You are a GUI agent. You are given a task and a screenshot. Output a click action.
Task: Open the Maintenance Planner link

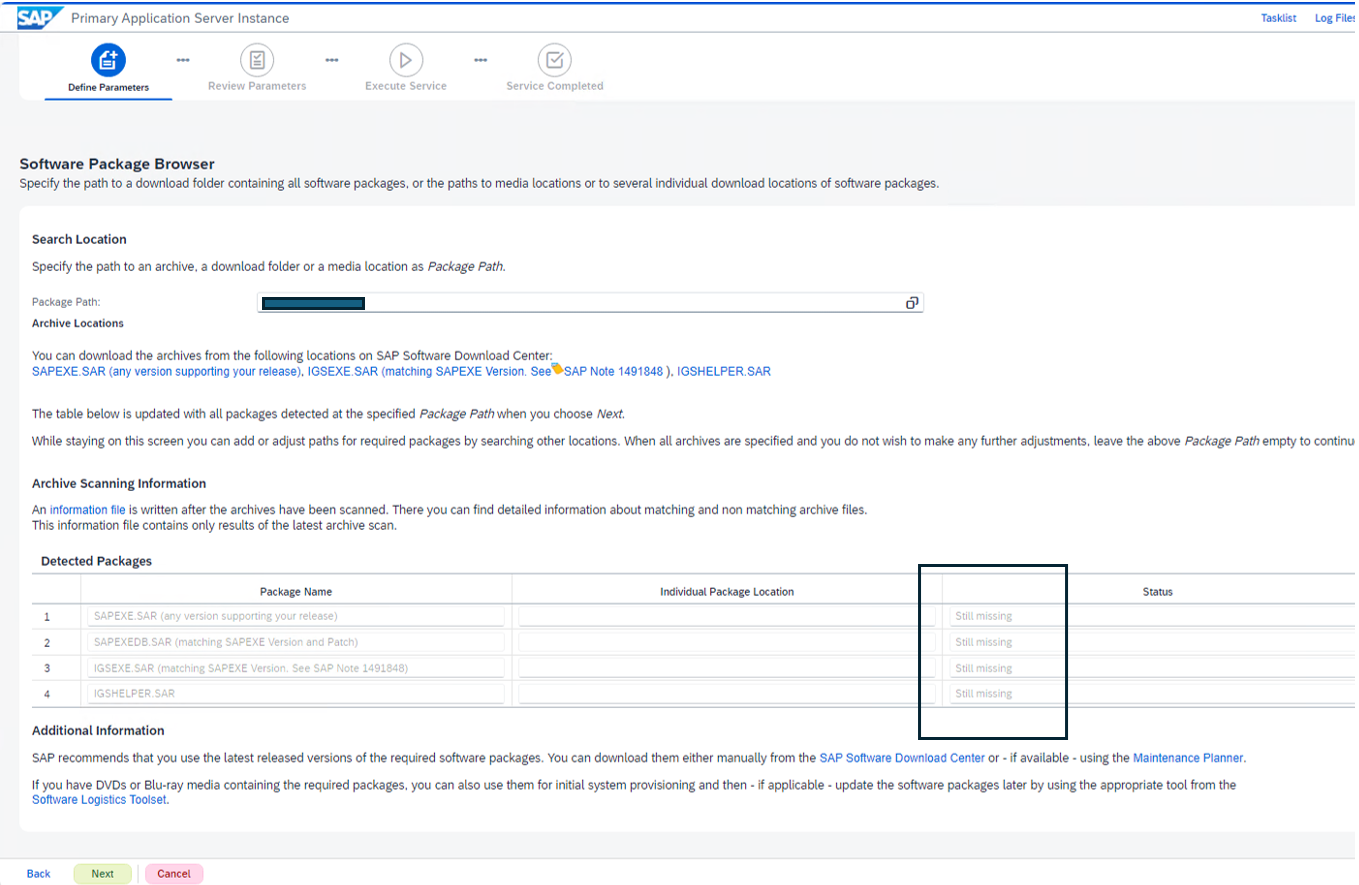[1188, 758]
